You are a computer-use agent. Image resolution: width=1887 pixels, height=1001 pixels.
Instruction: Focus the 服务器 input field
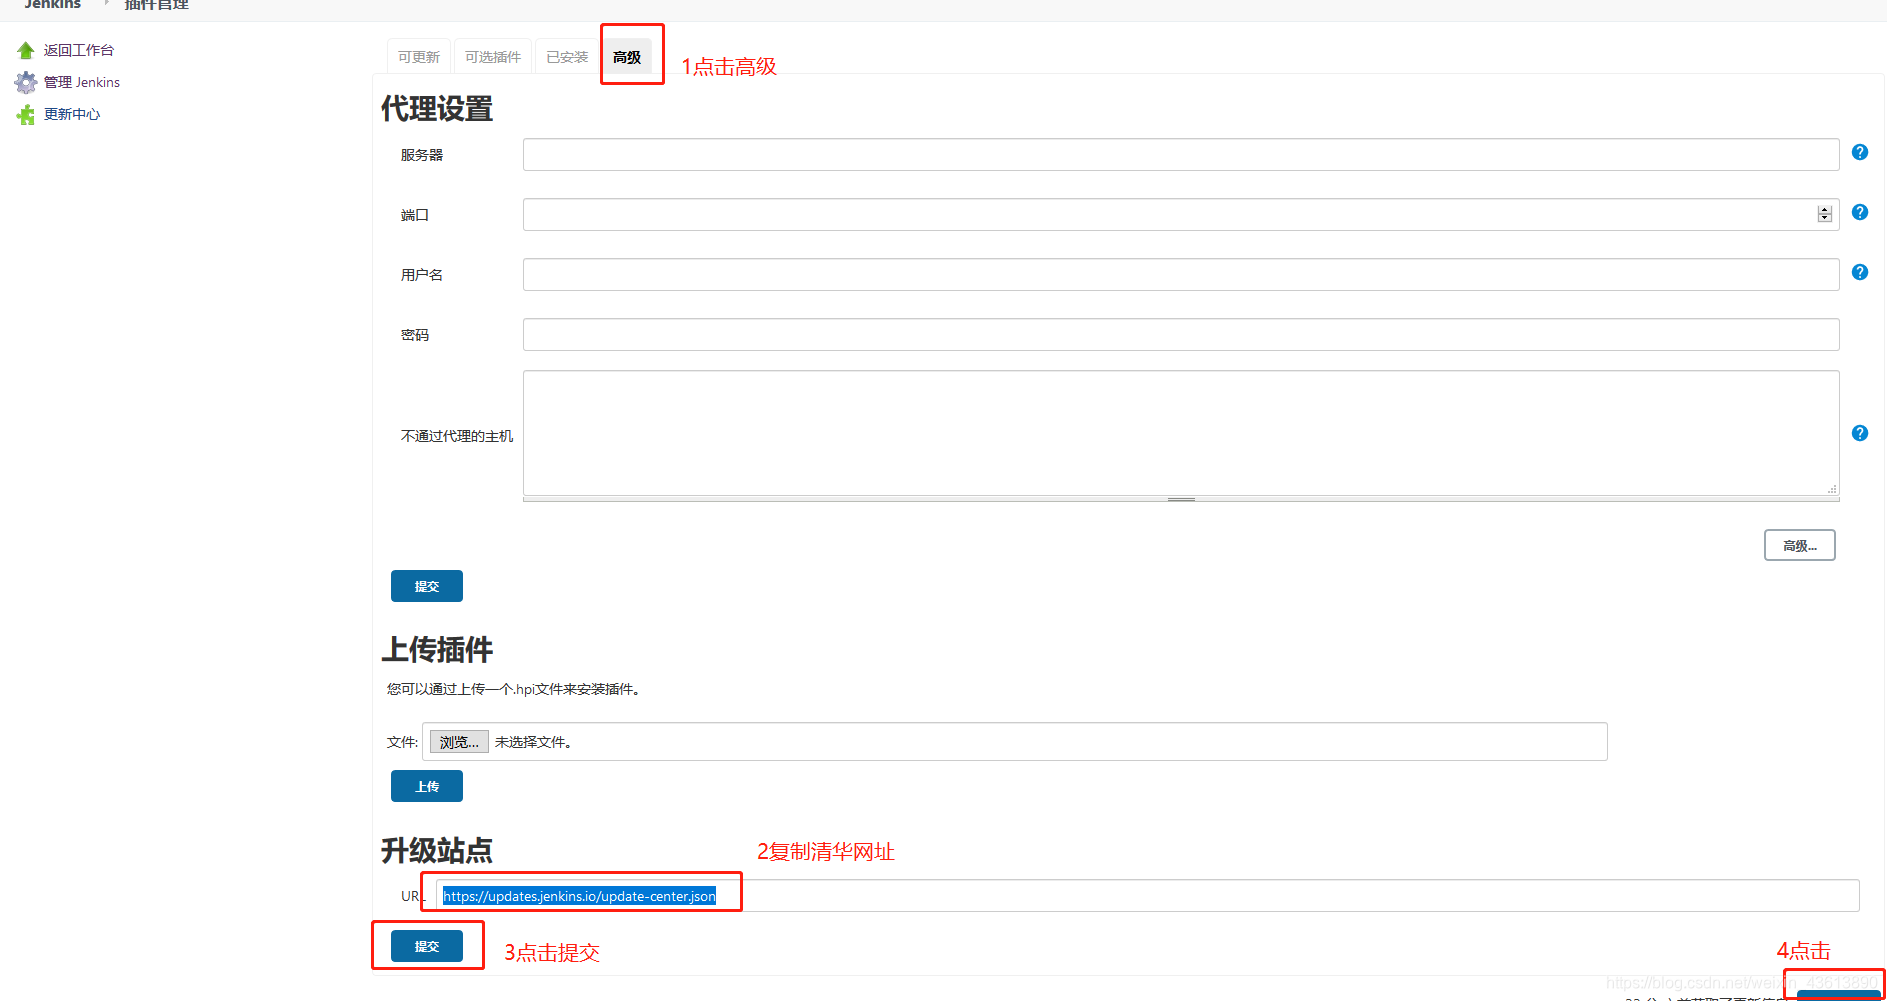[1181, 154]
